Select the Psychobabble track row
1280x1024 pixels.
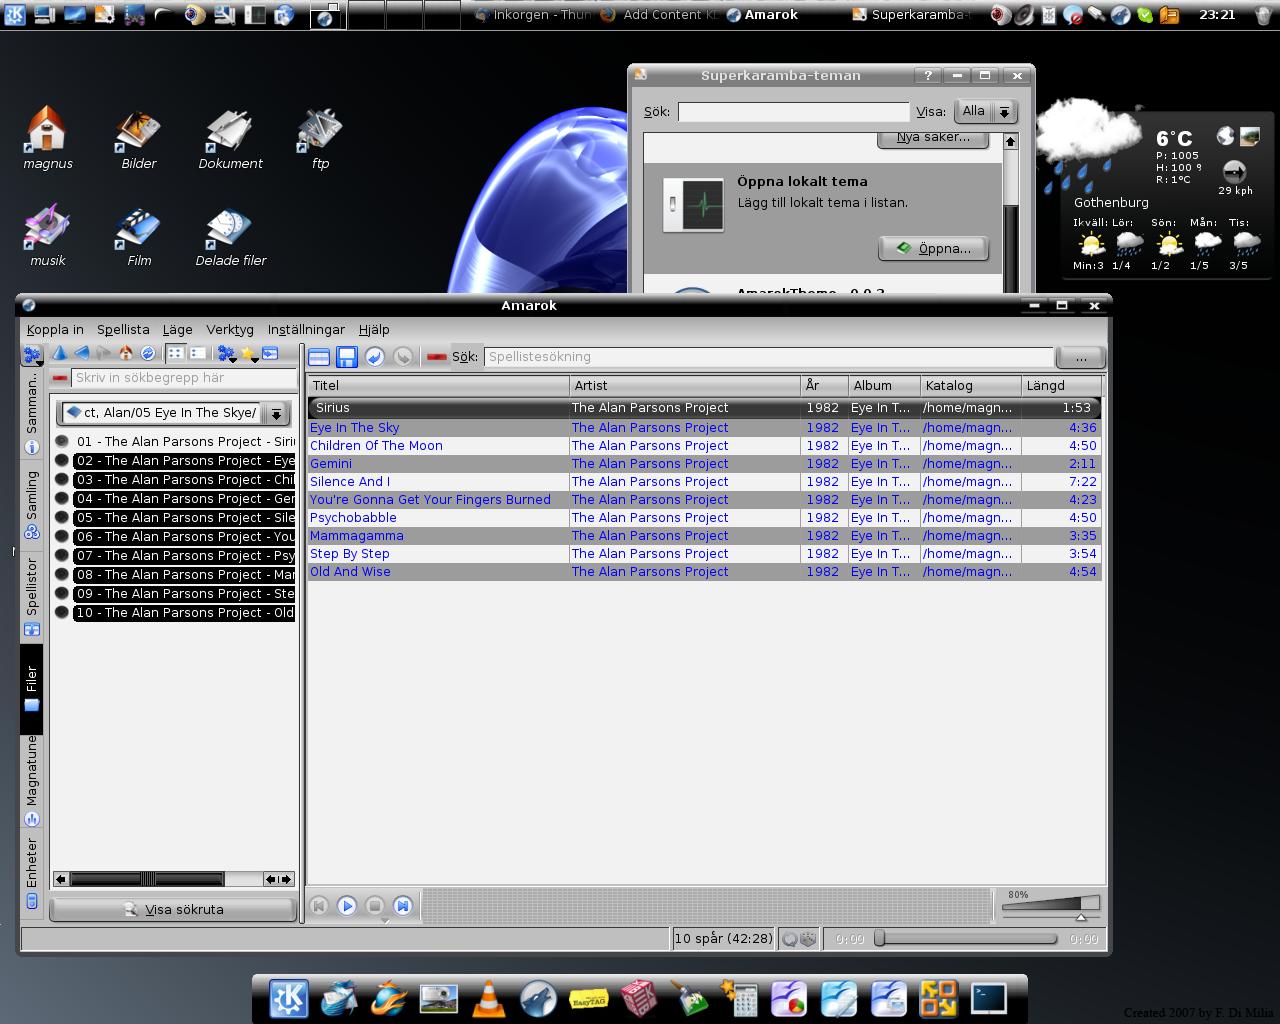[704, 518]
